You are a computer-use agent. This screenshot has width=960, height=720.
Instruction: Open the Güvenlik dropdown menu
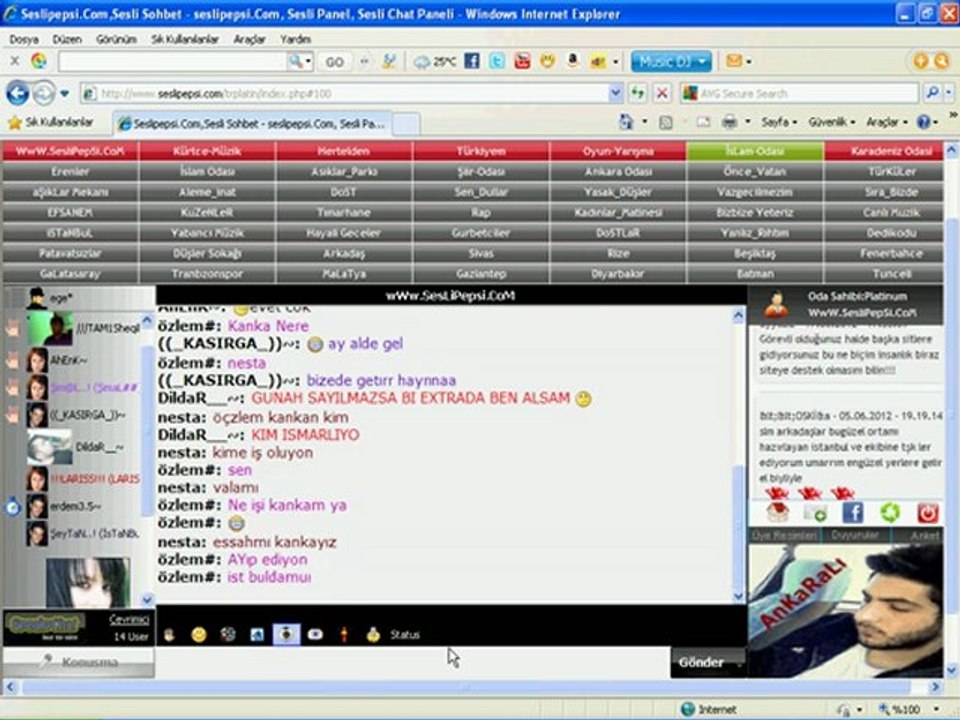tap(831, 122)
